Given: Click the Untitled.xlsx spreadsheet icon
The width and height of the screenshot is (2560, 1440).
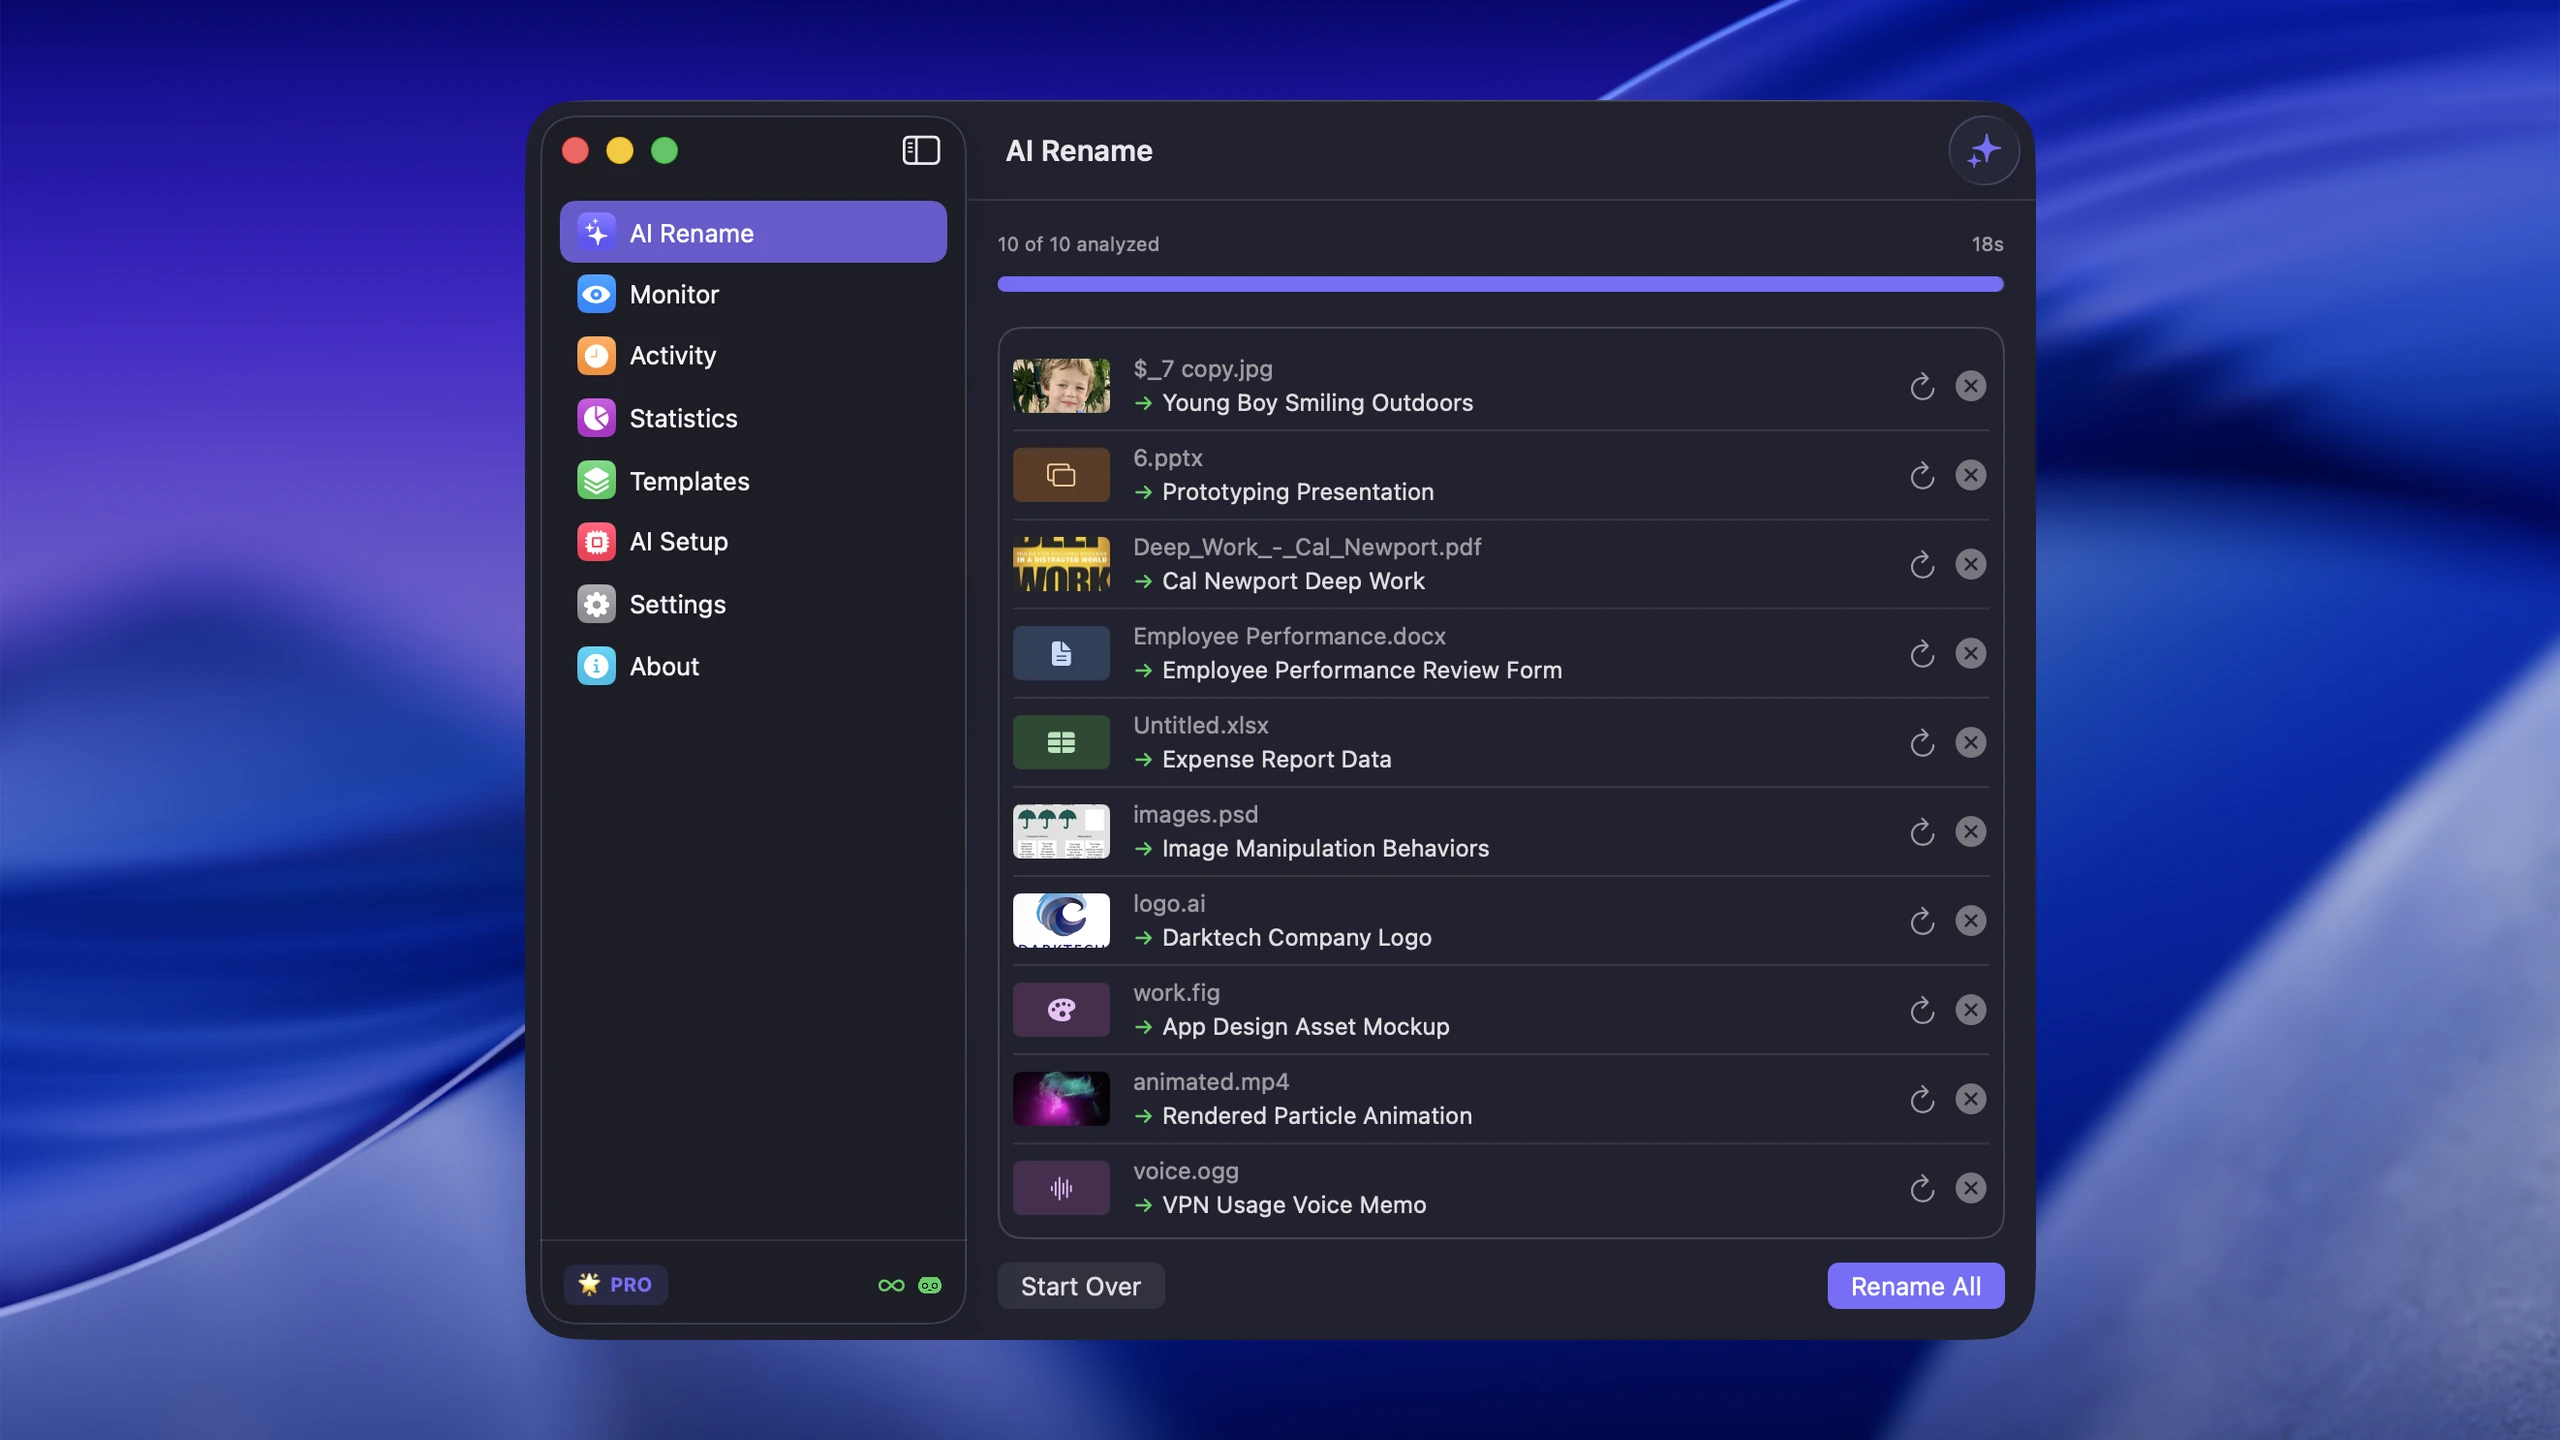Looking at the screenshot, I should 1061,742.
